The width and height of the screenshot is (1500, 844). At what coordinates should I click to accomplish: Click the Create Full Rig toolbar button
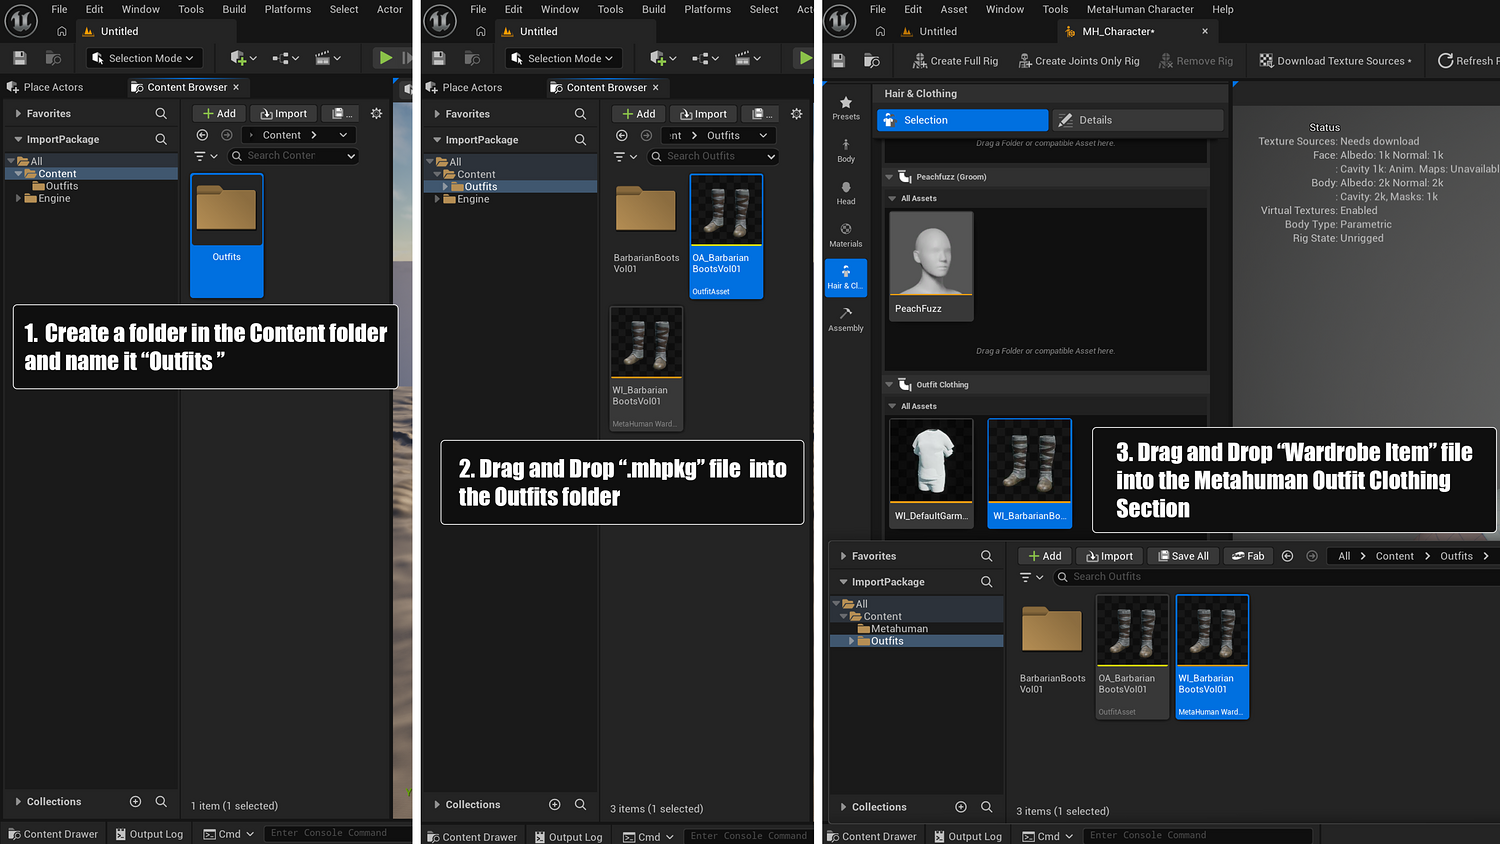pos(955,61)
